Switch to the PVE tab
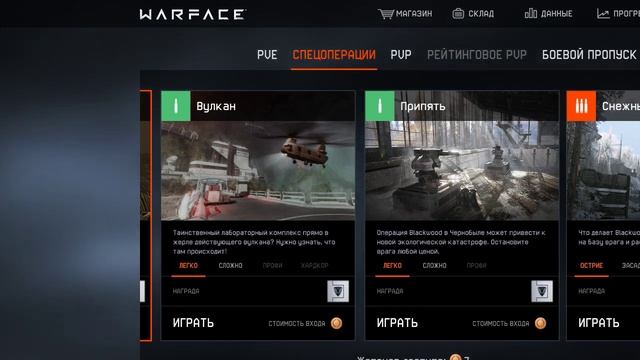 click(x=267, y=55)
